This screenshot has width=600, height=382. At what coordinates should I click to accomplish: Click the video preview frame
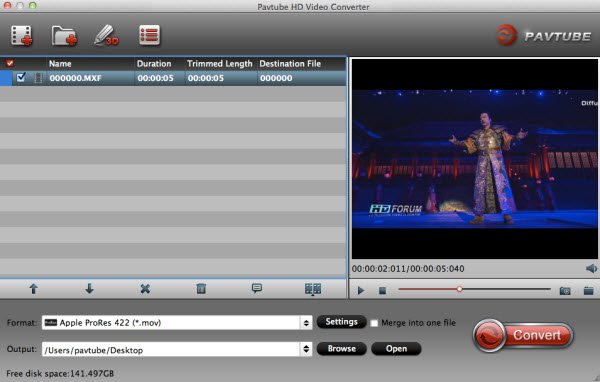pos(474,159)
